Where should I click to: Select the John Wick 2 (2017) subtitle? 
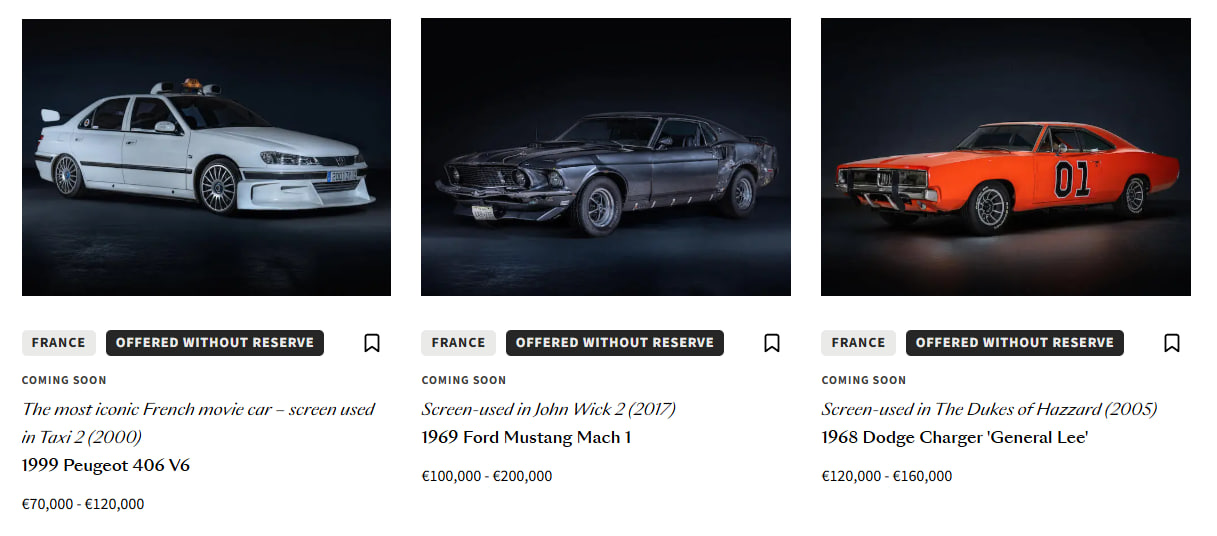[x=548, y=409]
